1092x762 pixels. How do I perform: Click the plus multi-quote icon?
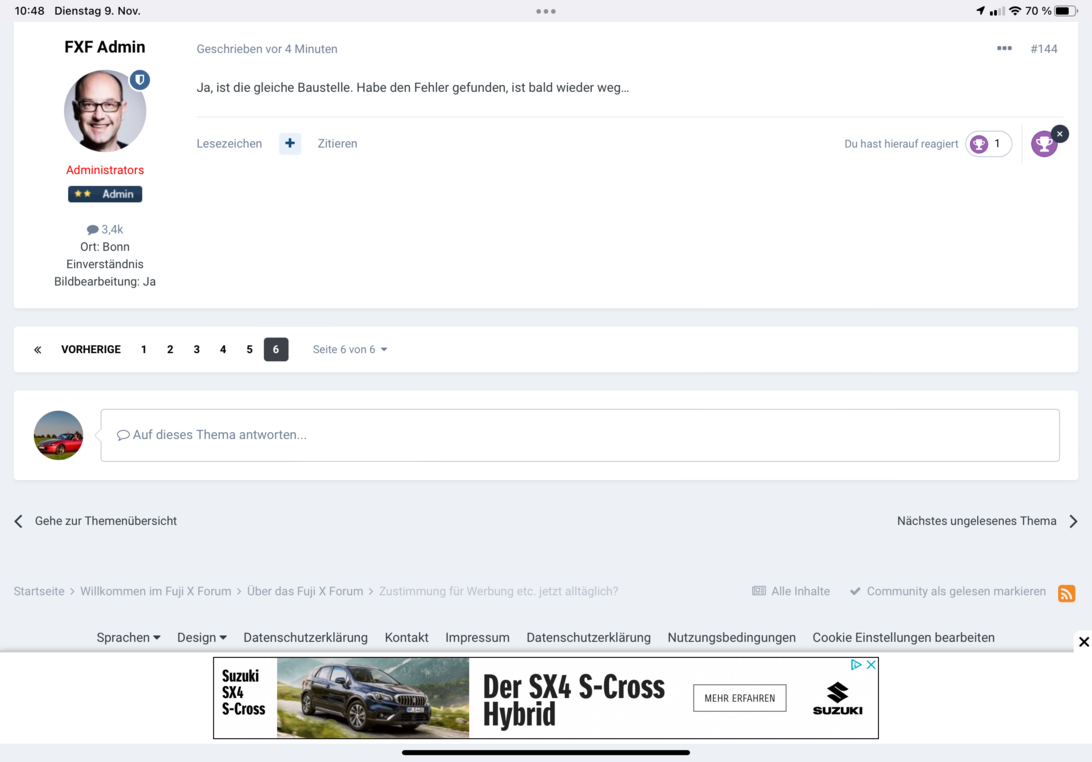tap(290, 144)
